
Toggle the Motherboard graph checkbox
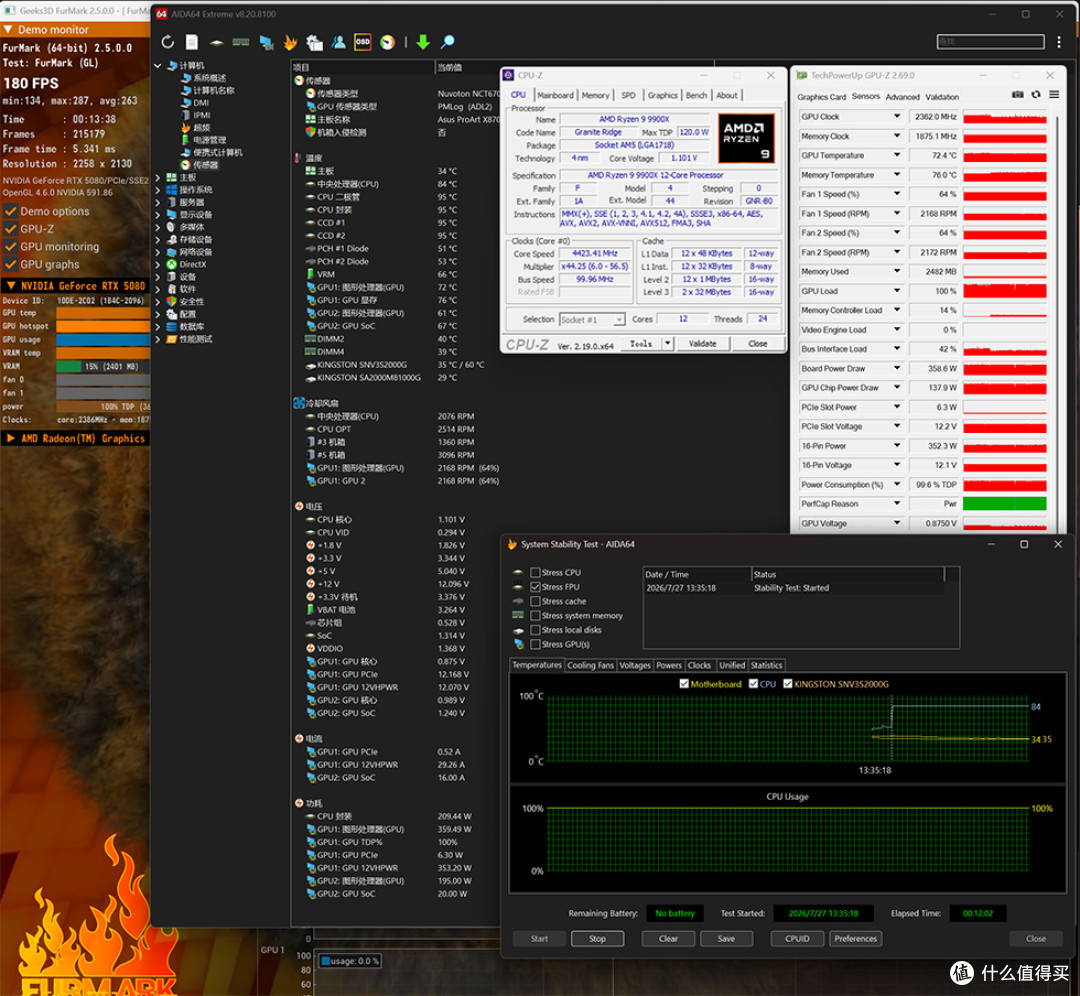(684, 684)
